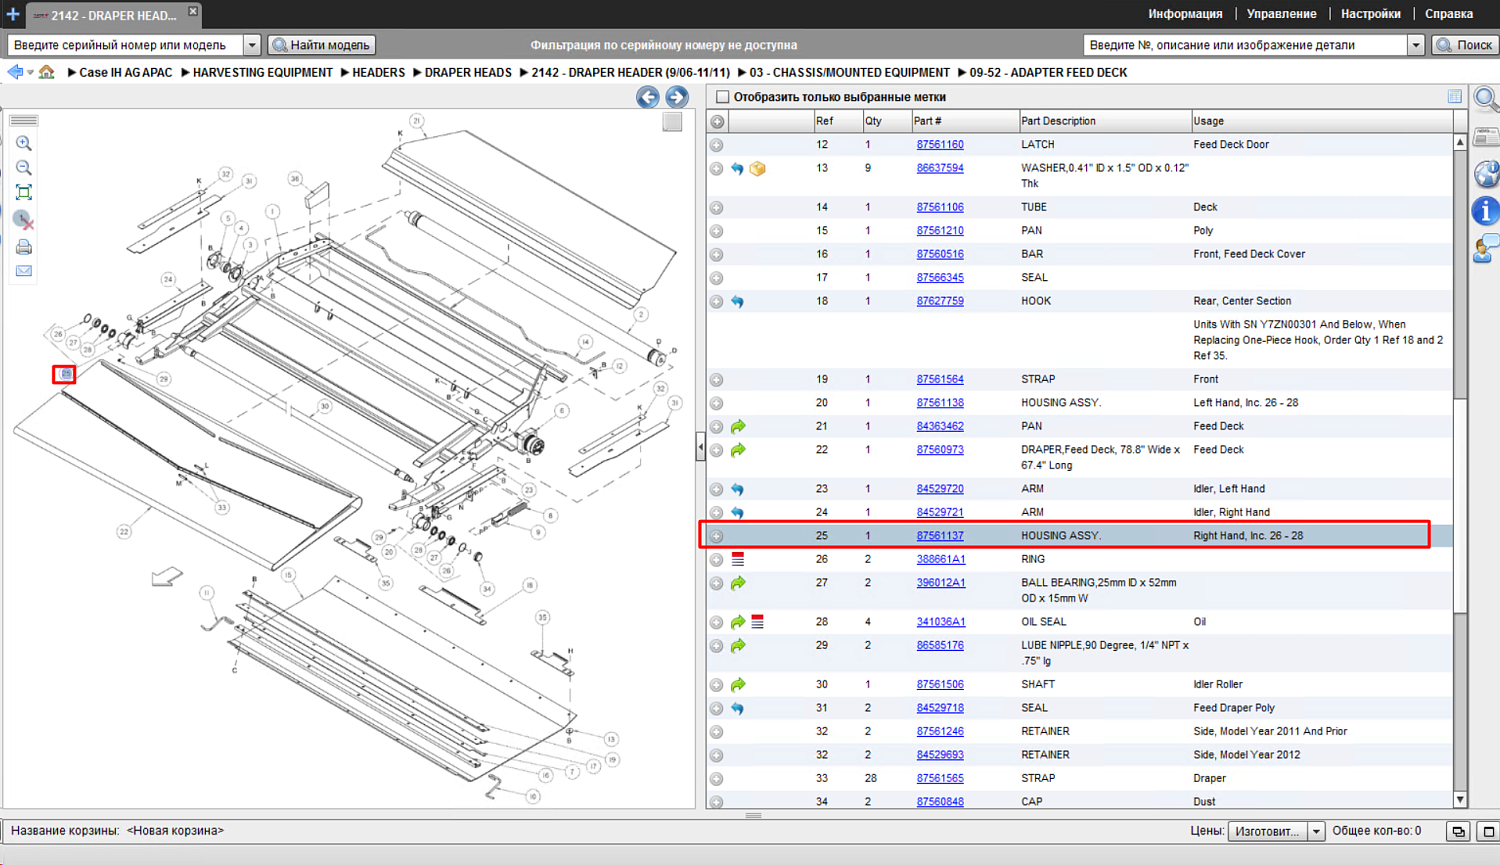Add HOUSING ASSY. Ref 25 to the basket
Viewport: 1500px width, 865px height.
[x=717, y=536]
